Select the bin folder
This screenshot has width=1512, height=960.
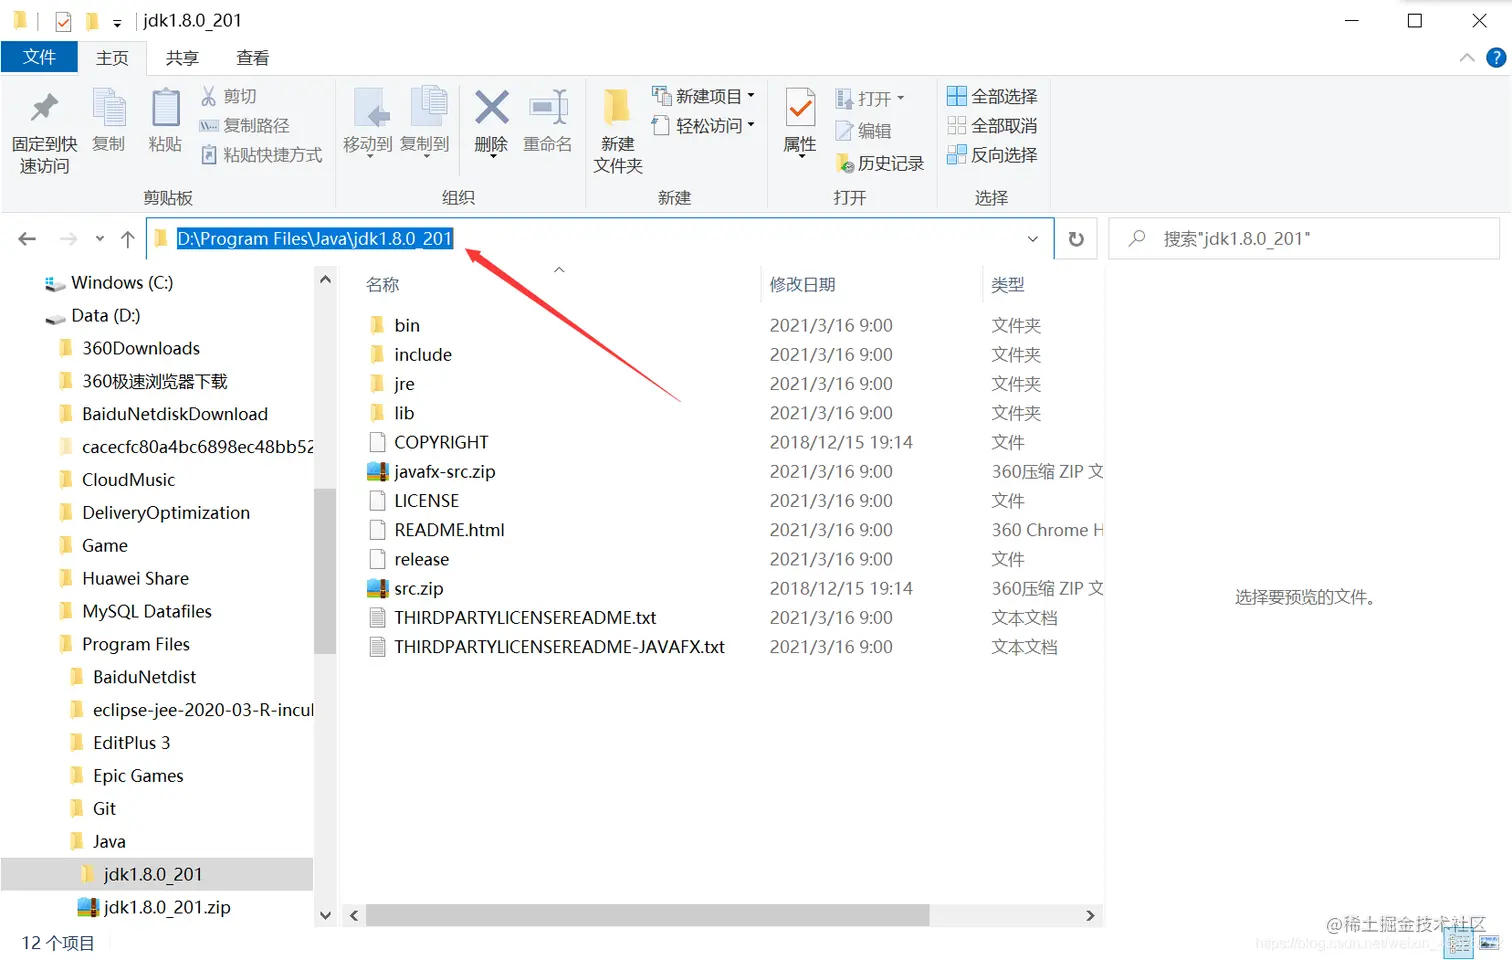[407, 326]
